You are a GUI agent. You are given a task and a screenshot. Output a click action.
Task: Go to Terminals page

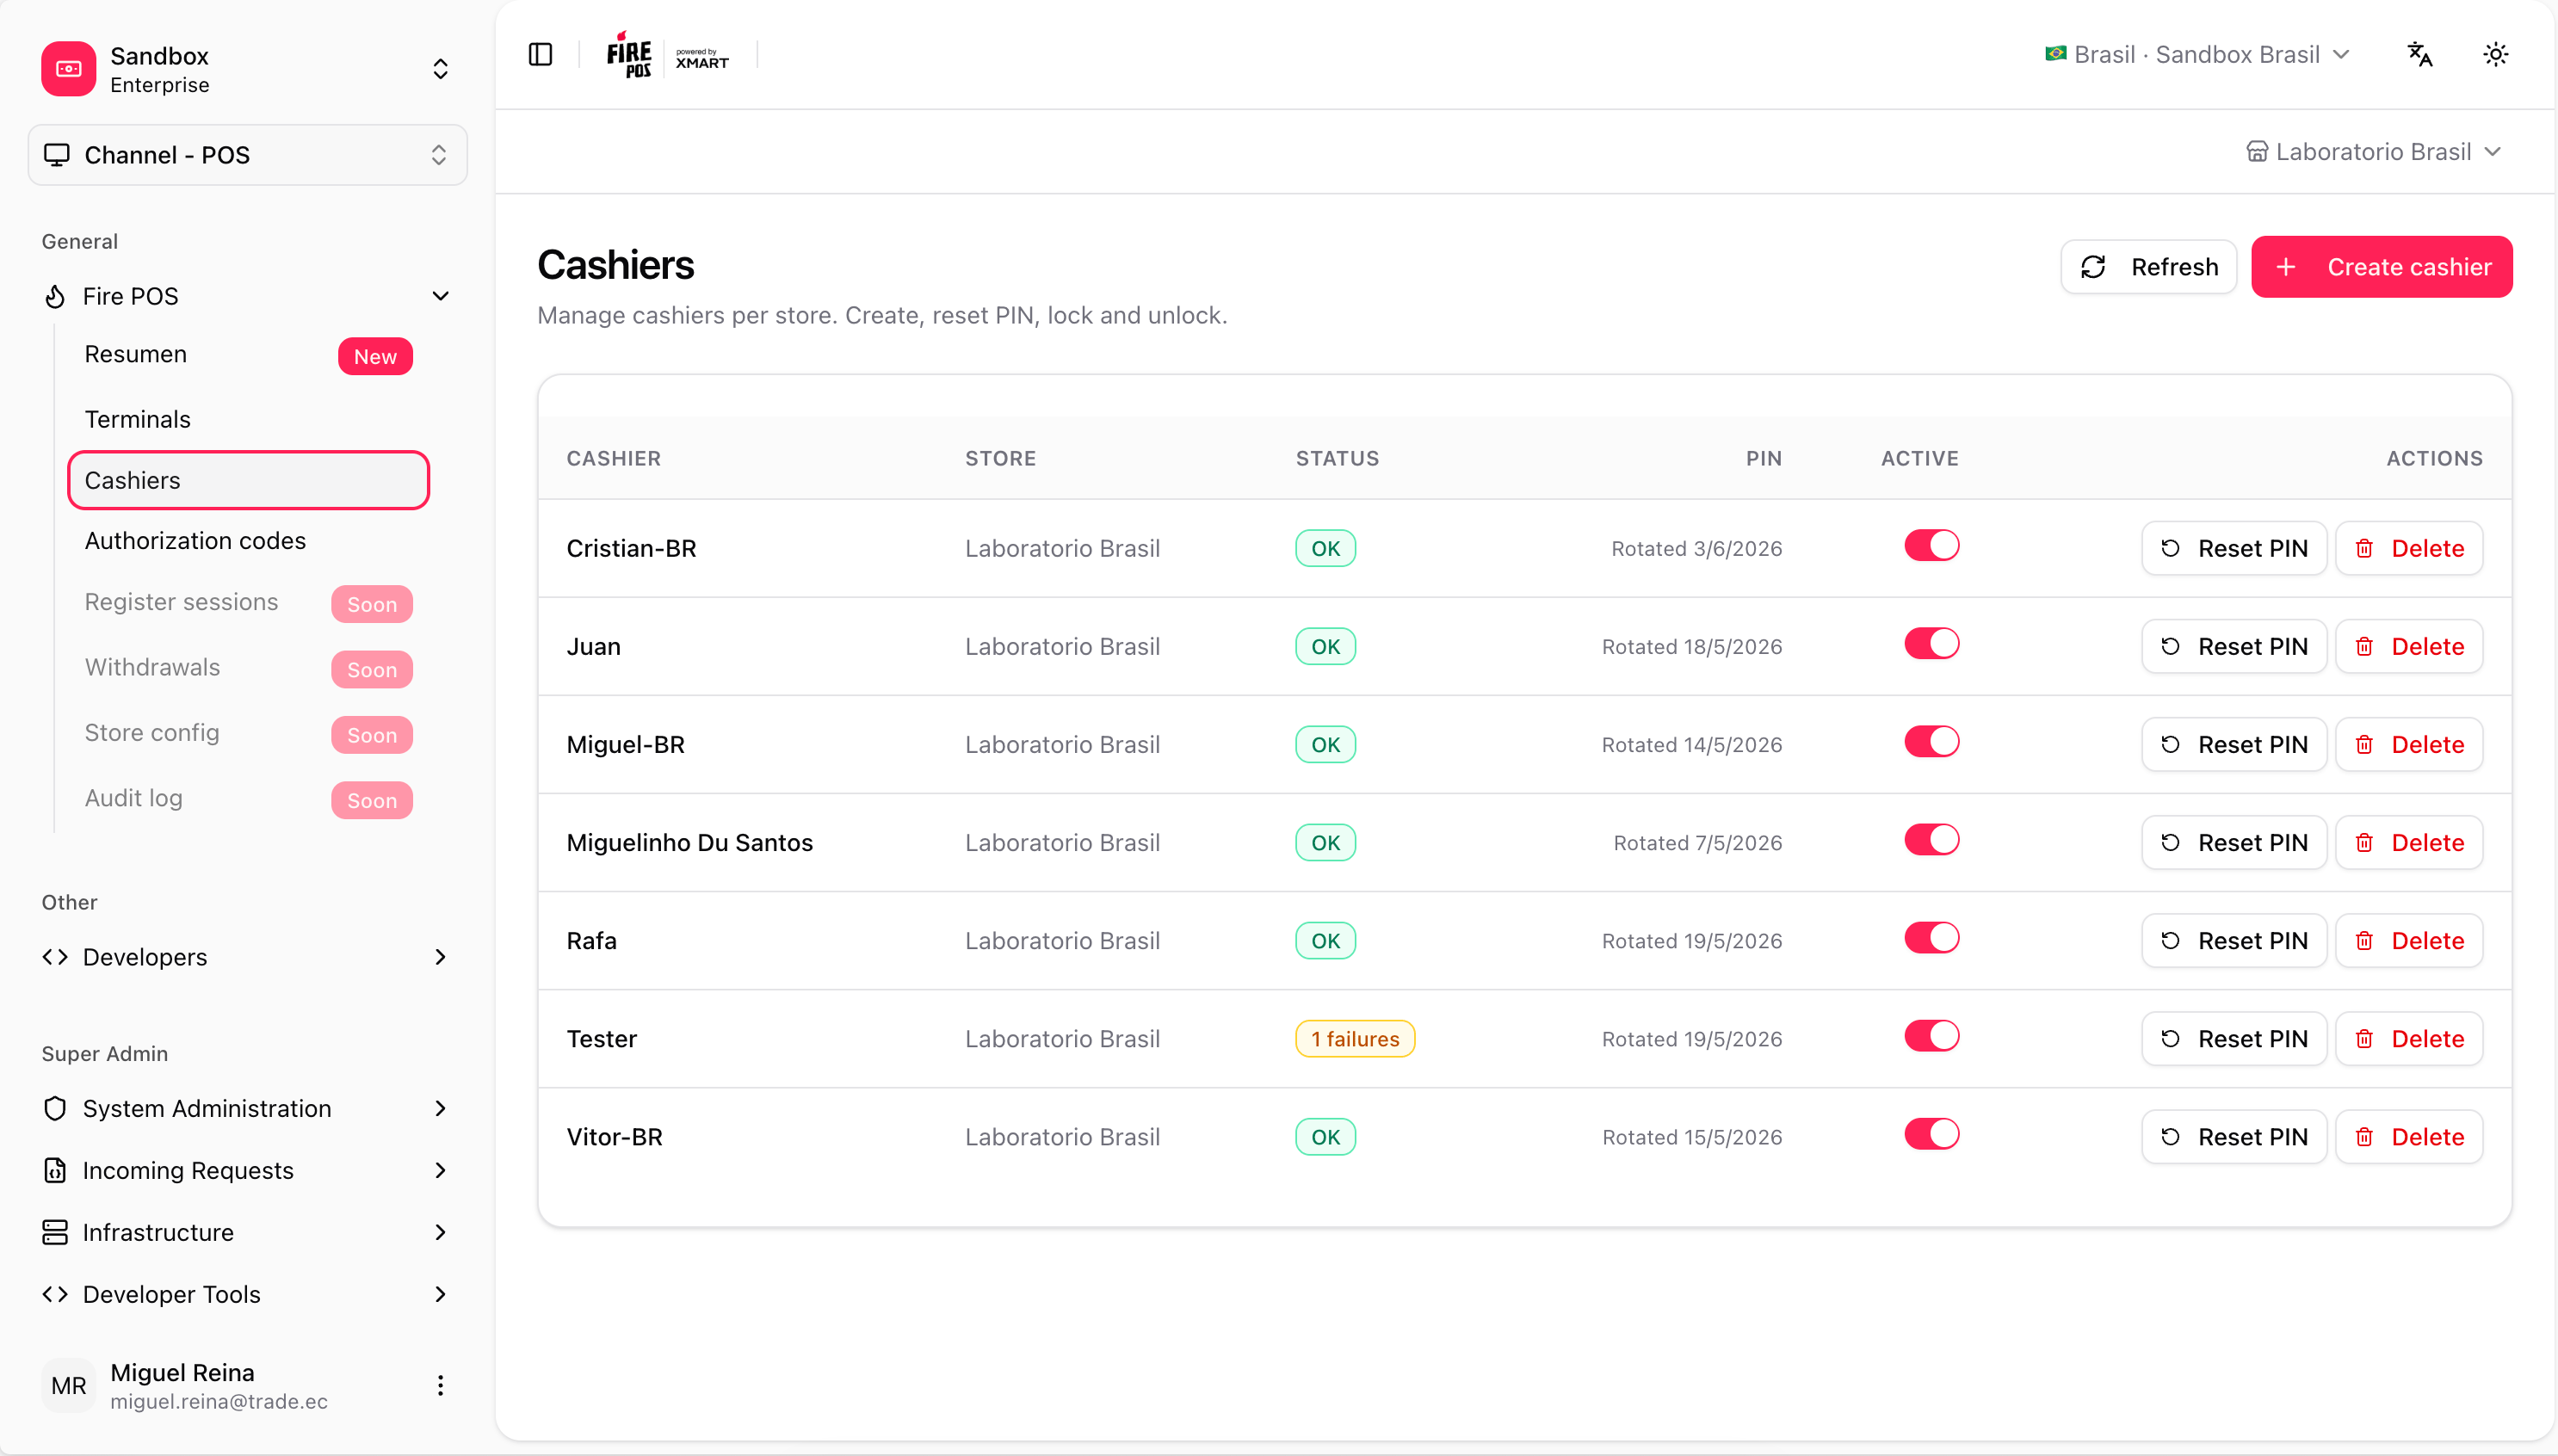pos(248,419)
